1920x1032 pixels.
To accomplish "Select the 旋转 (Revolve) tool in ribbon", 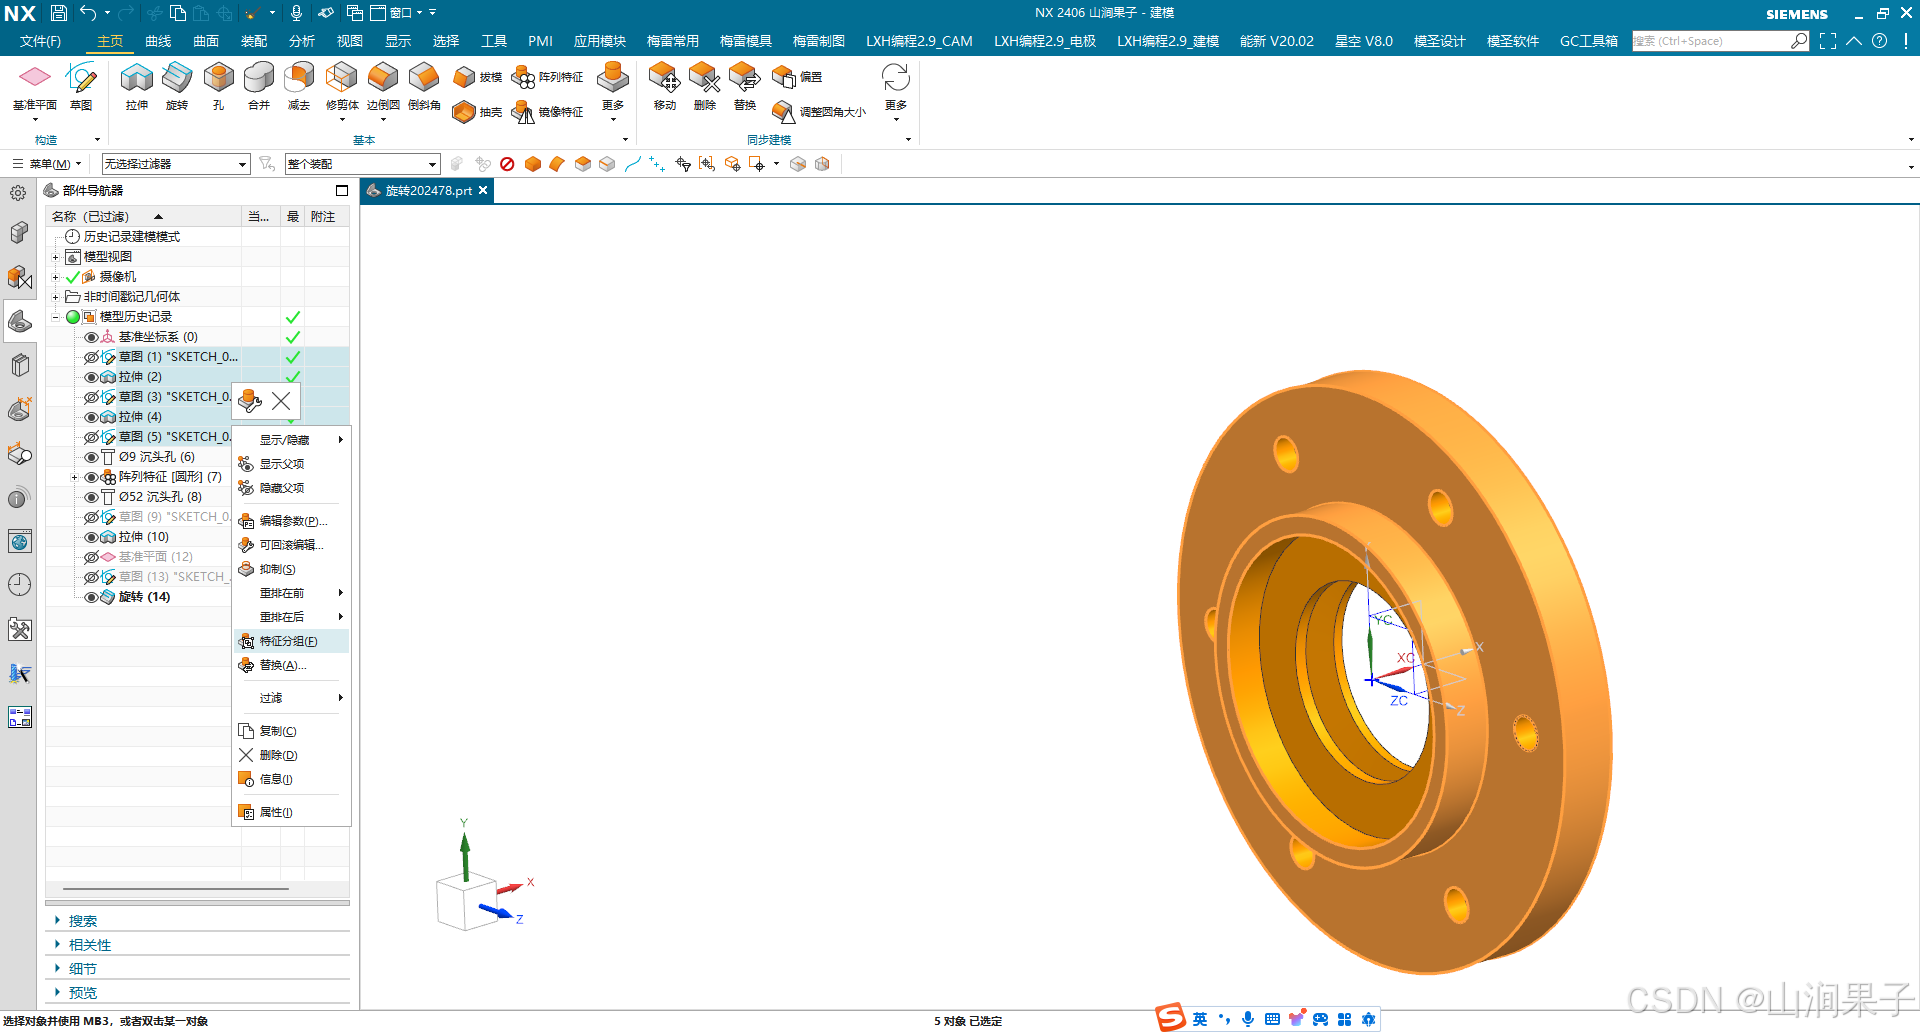I will coord(177,86).
